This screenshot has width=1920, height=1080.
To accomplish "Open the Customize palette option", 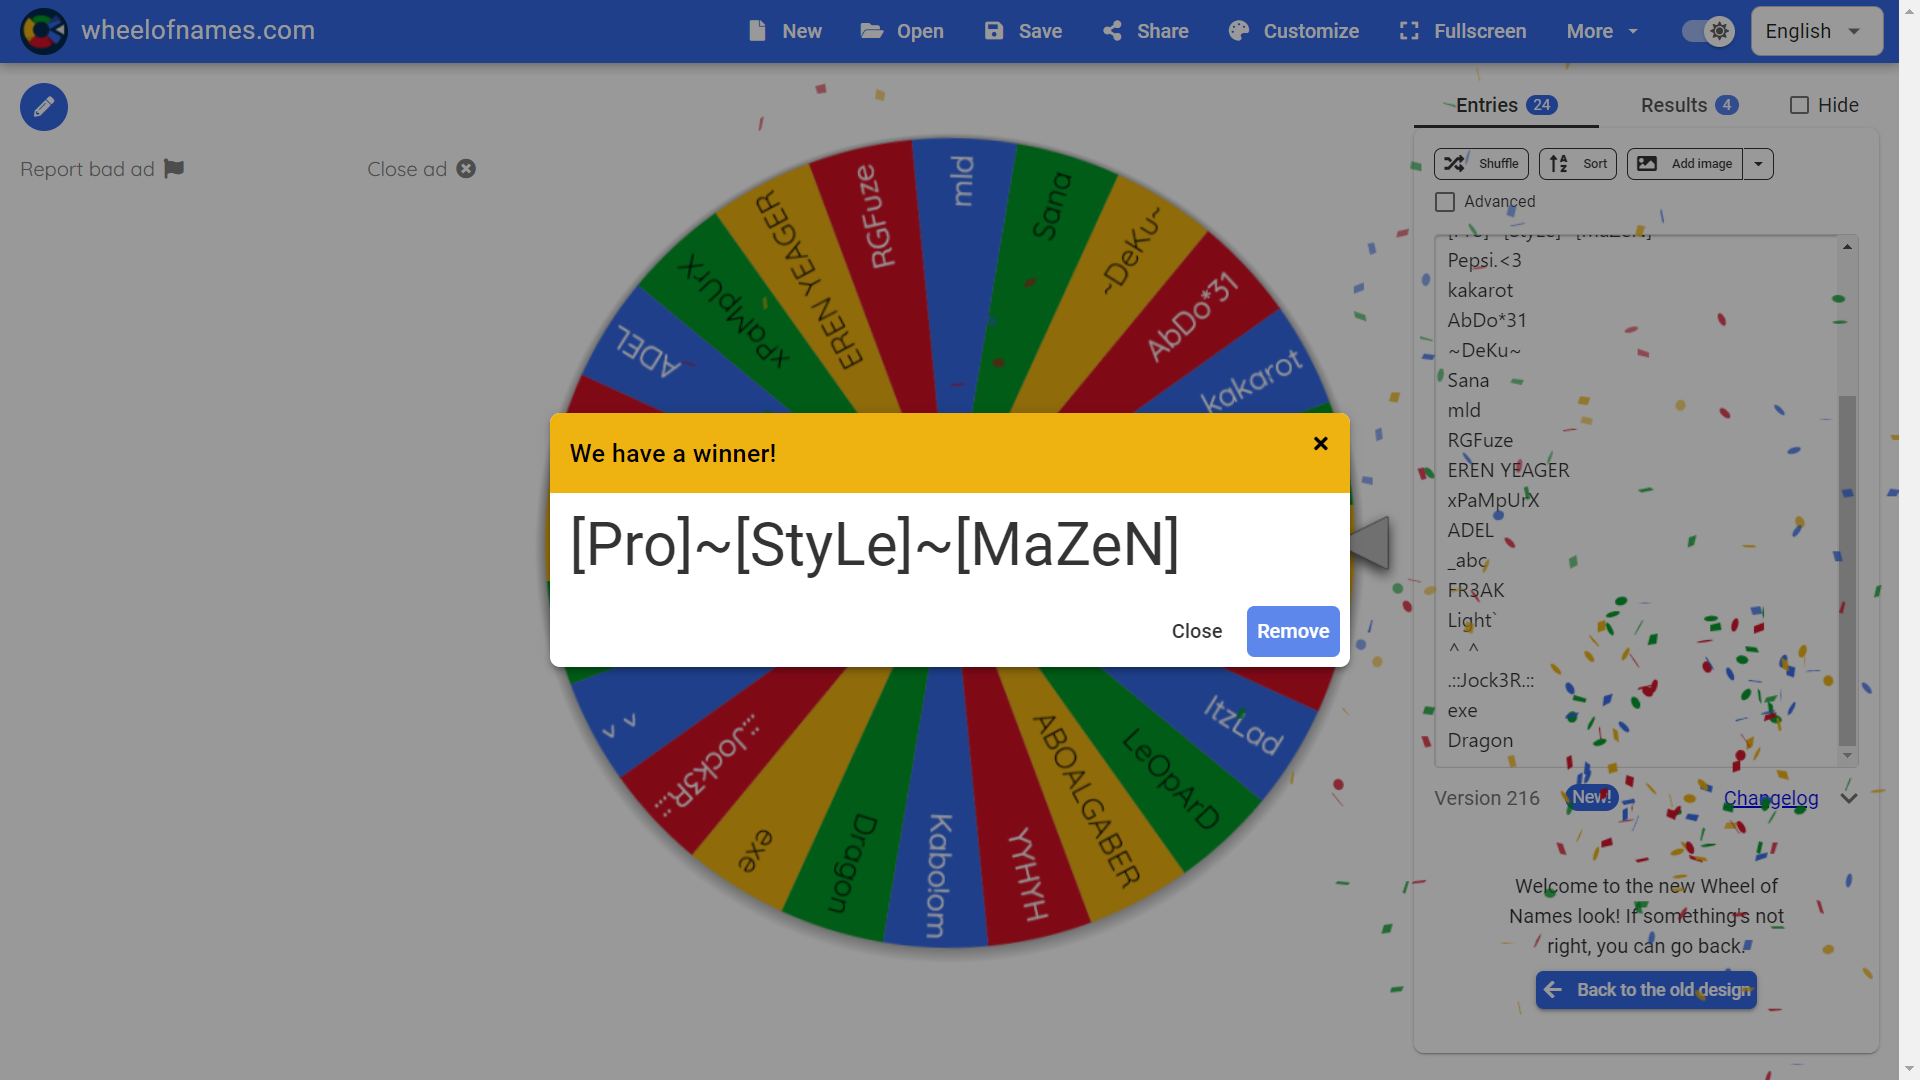I will pos(1293,31).
